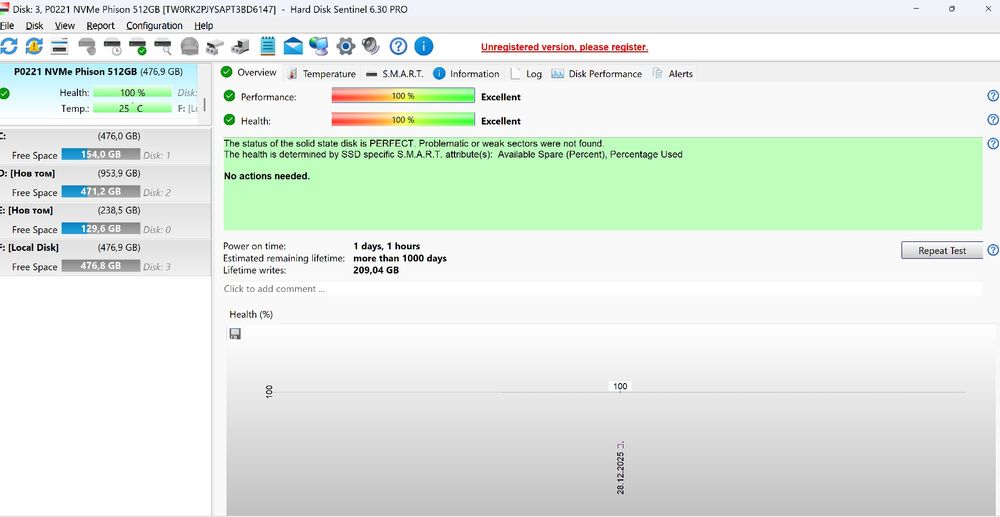Open the Configuration menu

coord(154,25)
